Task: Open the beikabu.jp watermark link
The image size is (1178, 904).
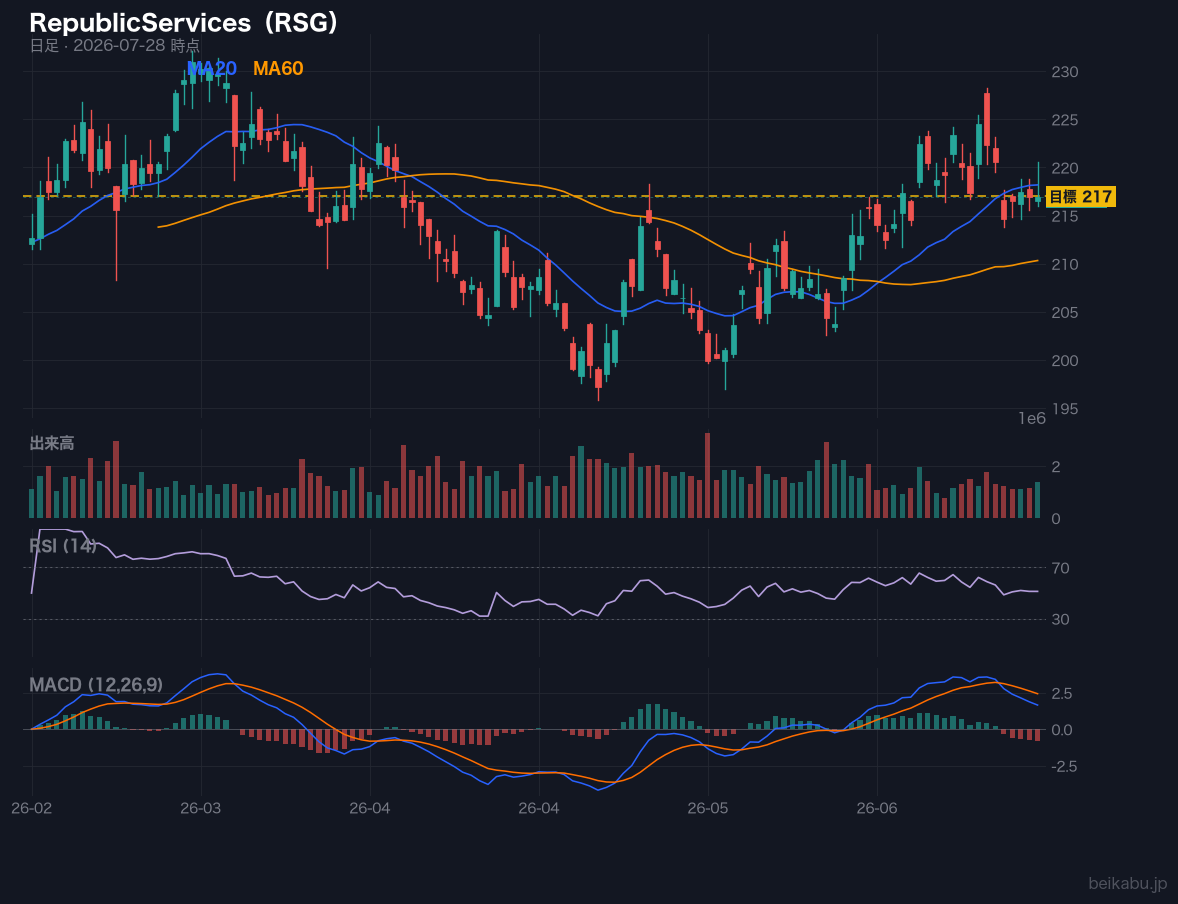Action: [x=1128, y=884]
